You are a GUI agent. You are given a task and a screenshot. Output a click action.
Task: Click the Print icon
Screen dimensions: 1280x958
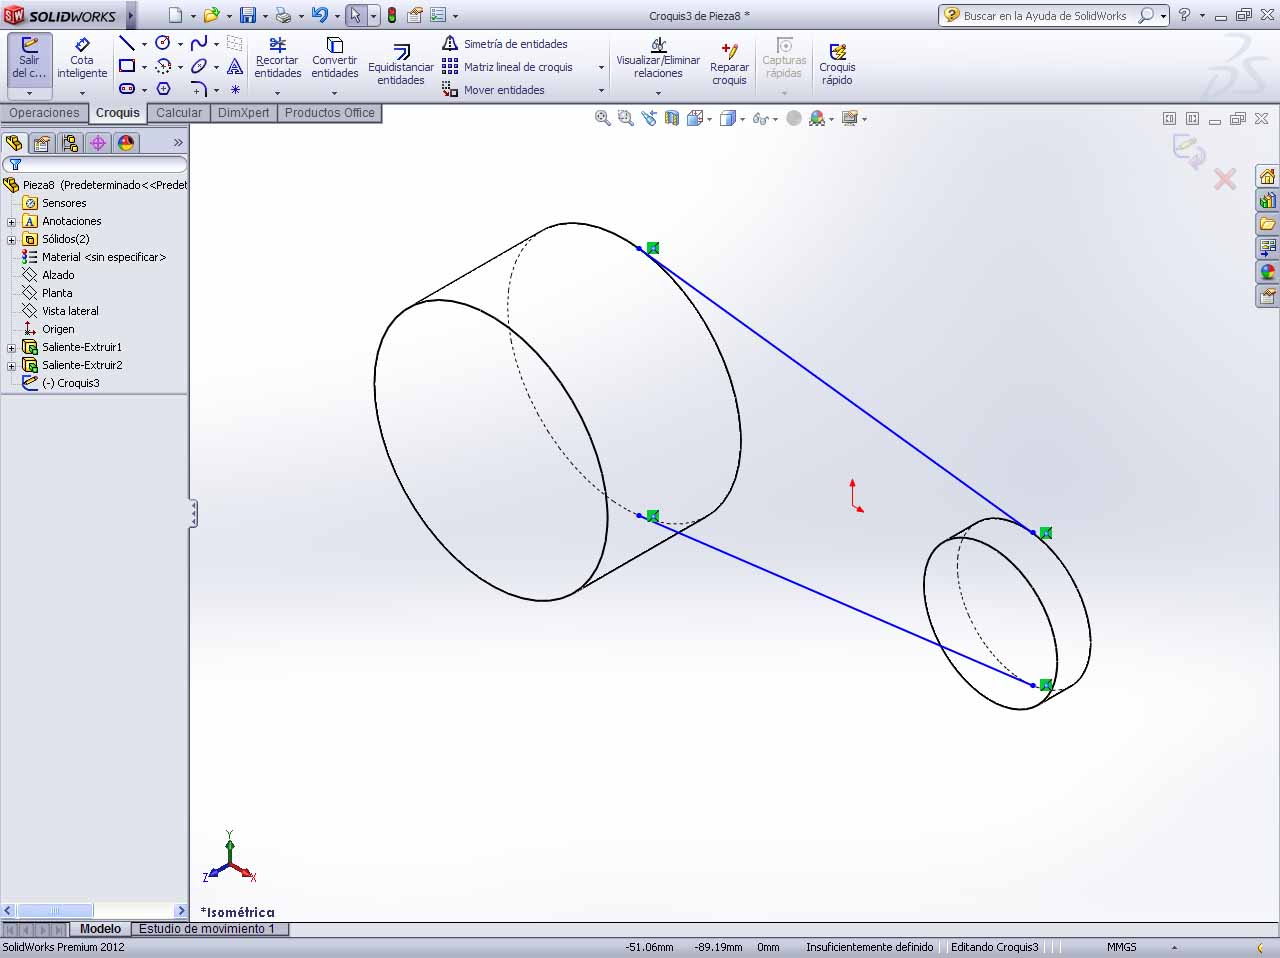[x=283, y=15]
